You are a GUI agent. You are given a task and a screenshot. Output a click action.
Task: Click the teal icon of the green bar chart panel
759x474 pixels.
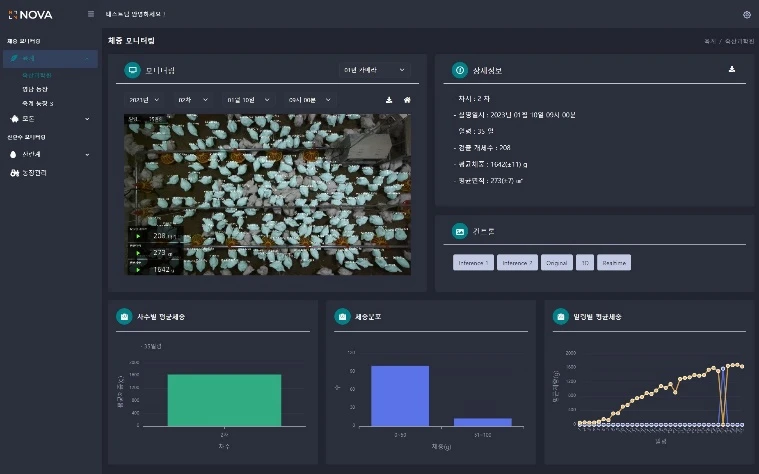(124, 317)
